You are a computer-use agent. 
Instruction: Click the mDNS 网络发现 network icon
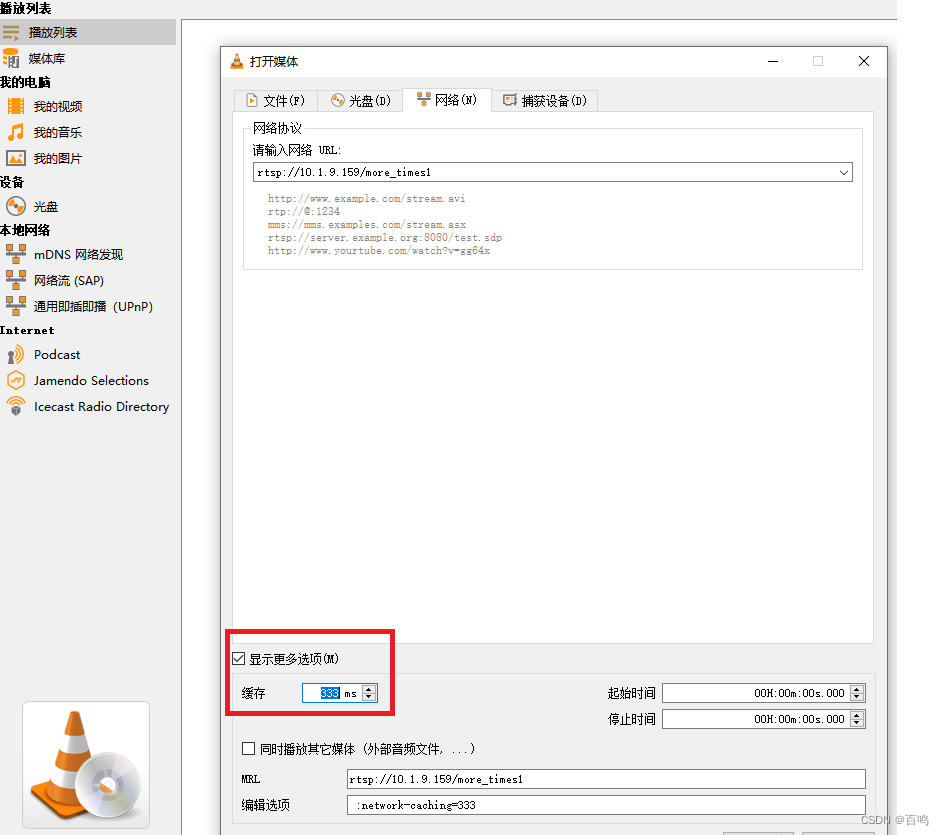16,254
